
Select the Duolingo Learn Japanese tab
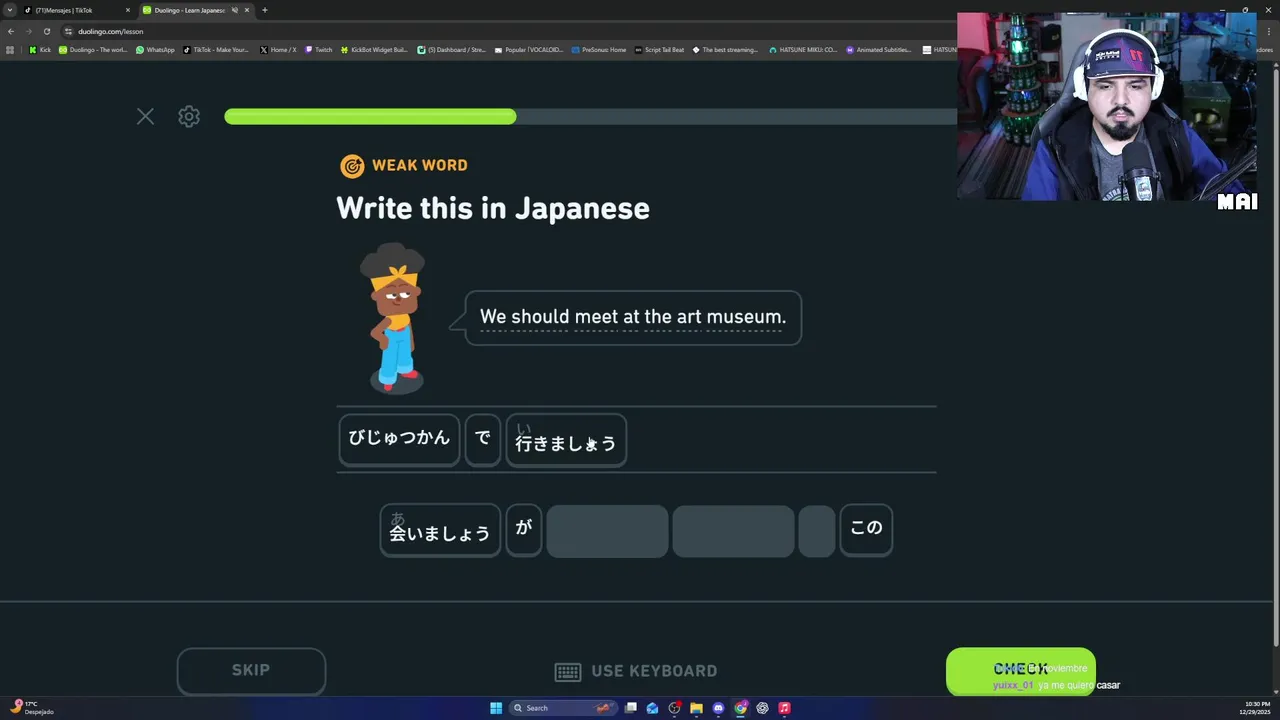point(190,10)
